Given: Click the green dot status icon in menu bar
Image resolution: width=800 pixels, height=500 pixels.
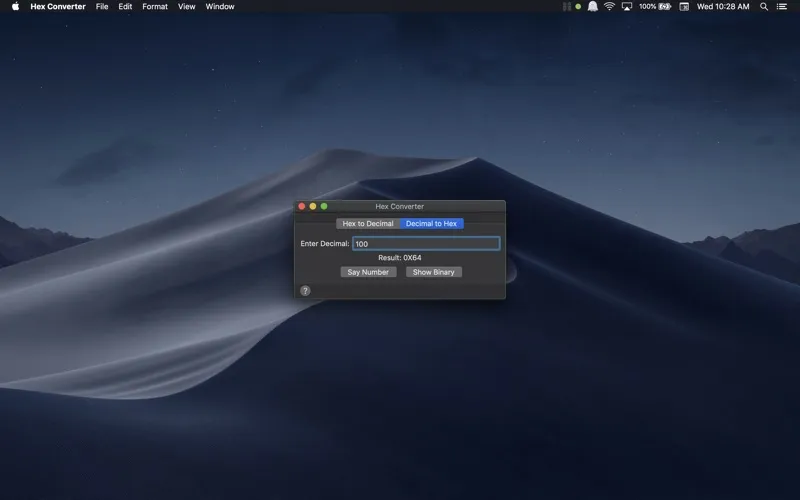Looking at the screenshot, I should [578, 7].
